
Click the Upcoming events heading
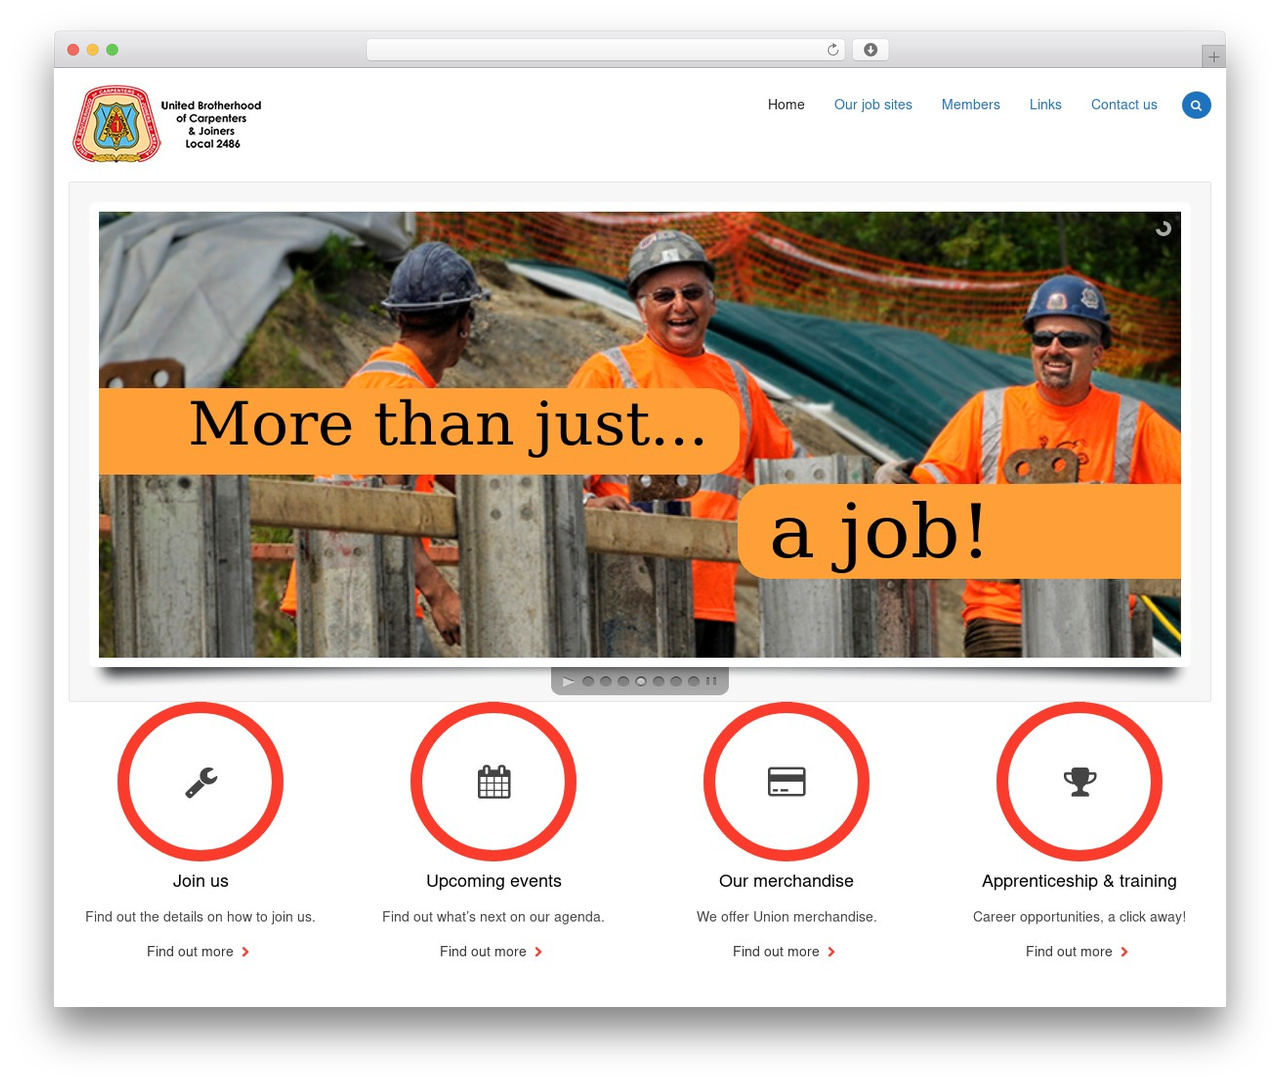pyautogui.click(x=494, y=881)
